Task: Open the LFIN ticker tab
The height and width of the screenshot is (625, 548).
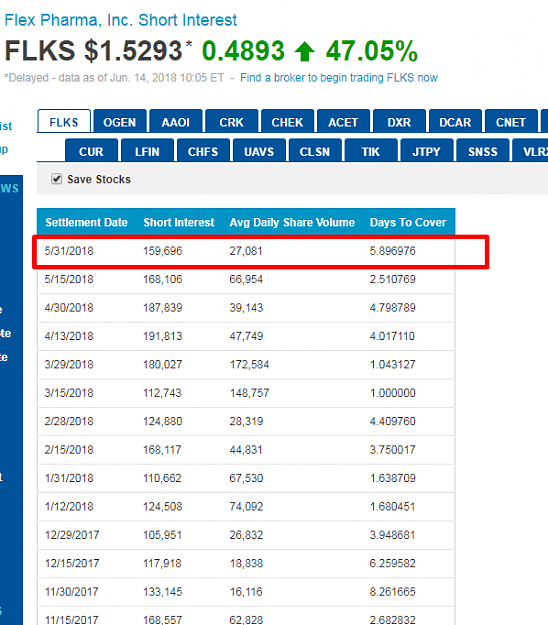Action: (x=147, y=150)
